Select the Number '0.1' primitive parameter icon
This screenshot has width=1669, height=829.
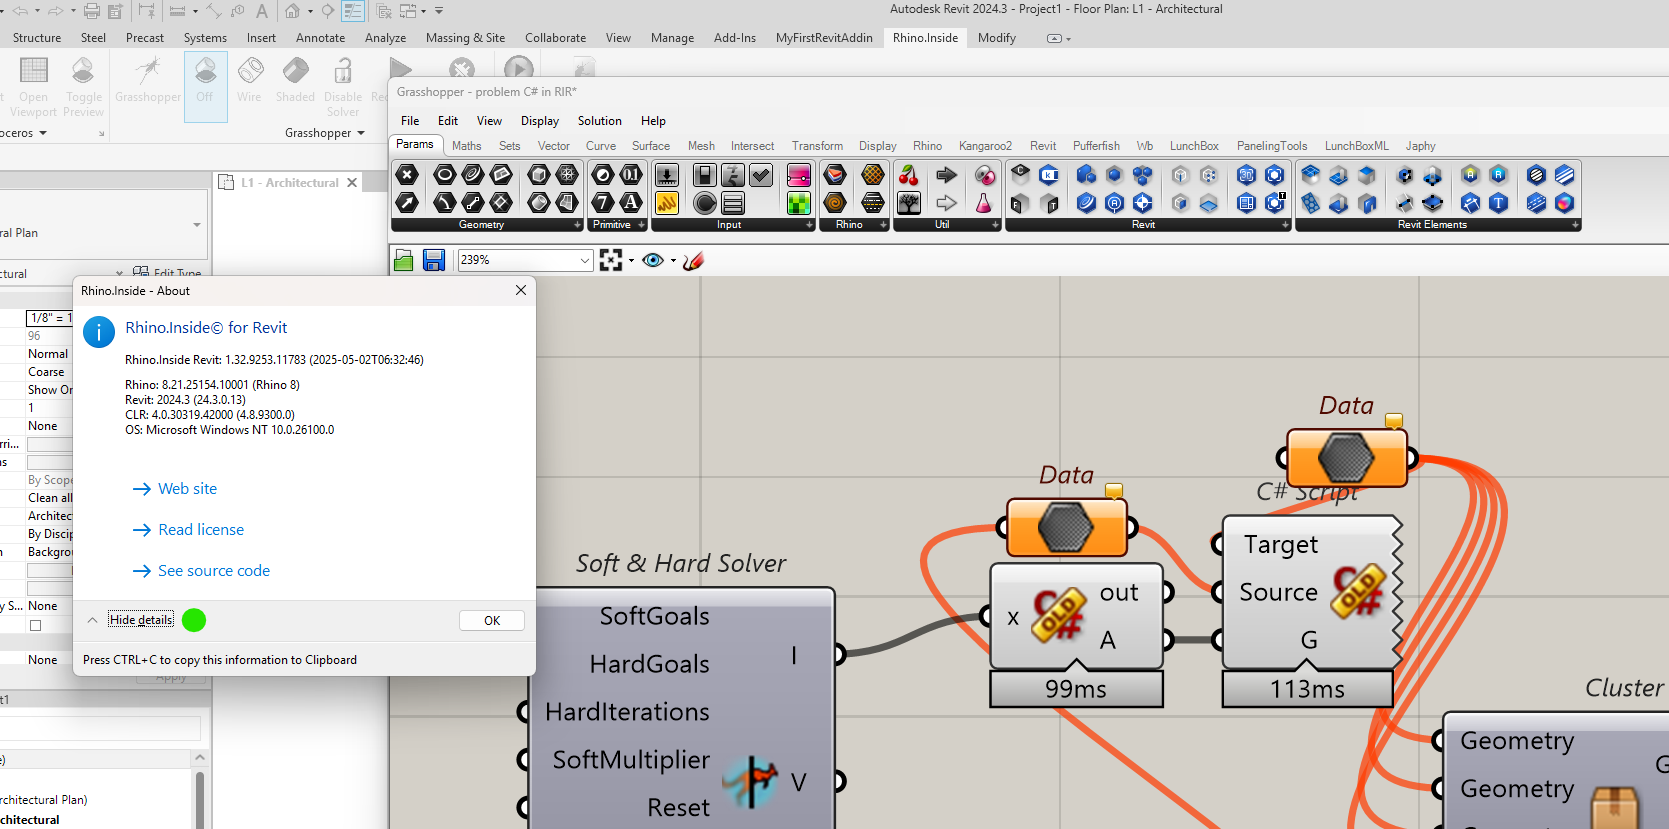pyautogui.click(x=631, y=175)
